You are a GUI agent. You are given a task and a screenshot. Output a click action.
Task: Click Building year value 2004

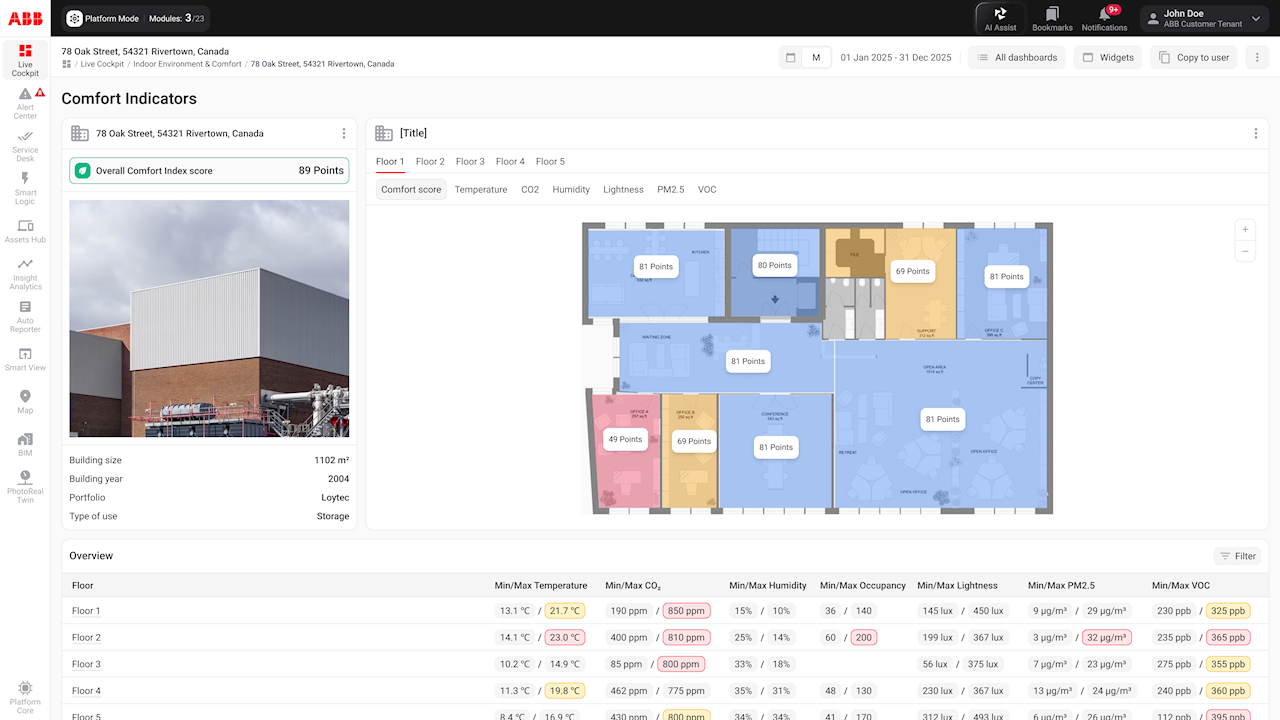[x=338, y=479]
